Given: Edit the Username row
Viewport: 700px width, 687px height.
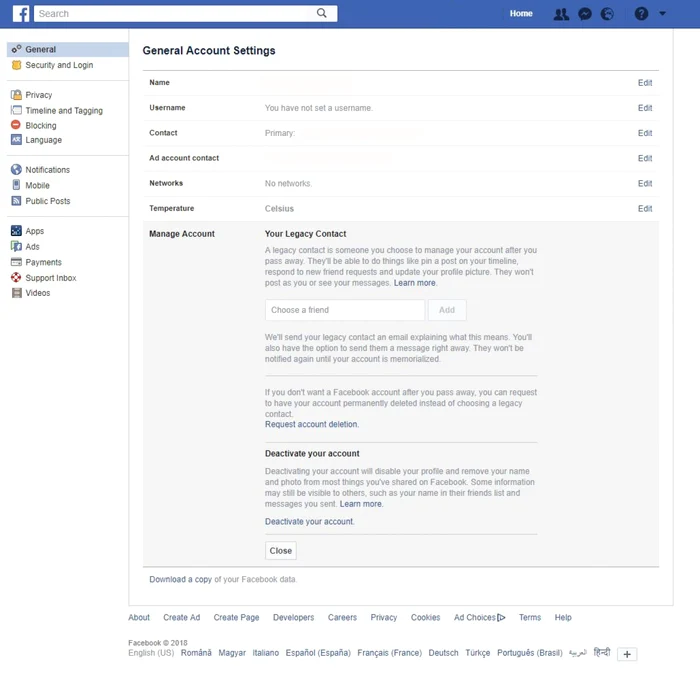Looking at the screenshot, I should coord(645,108).
